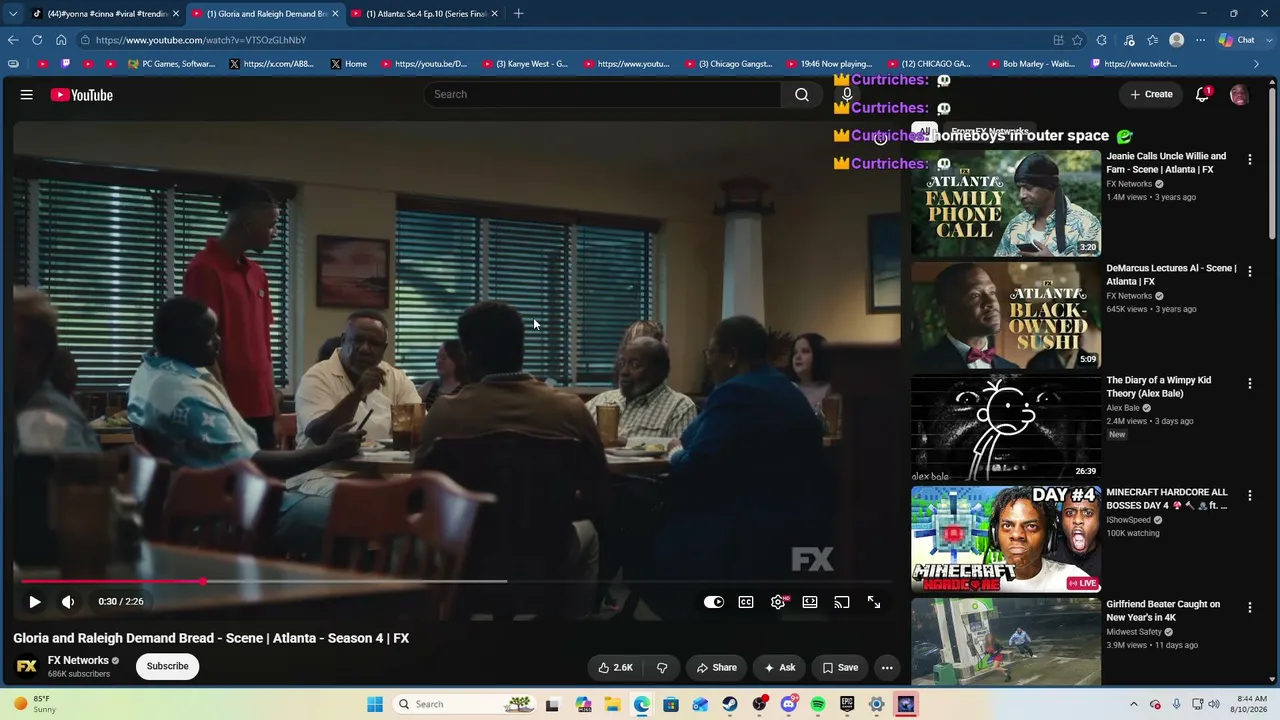Go to the browser home page
The height and width of the screenshot is (720, 1280).
tap(61, 40)
